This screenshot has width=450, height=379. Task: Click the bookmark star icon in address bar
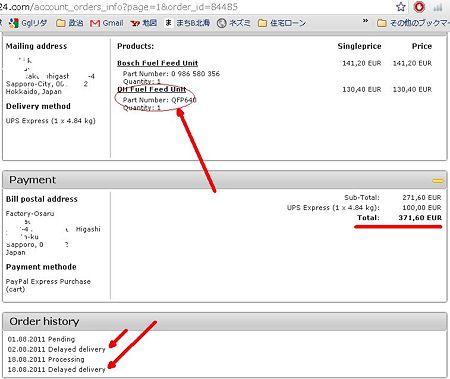tap(401, 7)
